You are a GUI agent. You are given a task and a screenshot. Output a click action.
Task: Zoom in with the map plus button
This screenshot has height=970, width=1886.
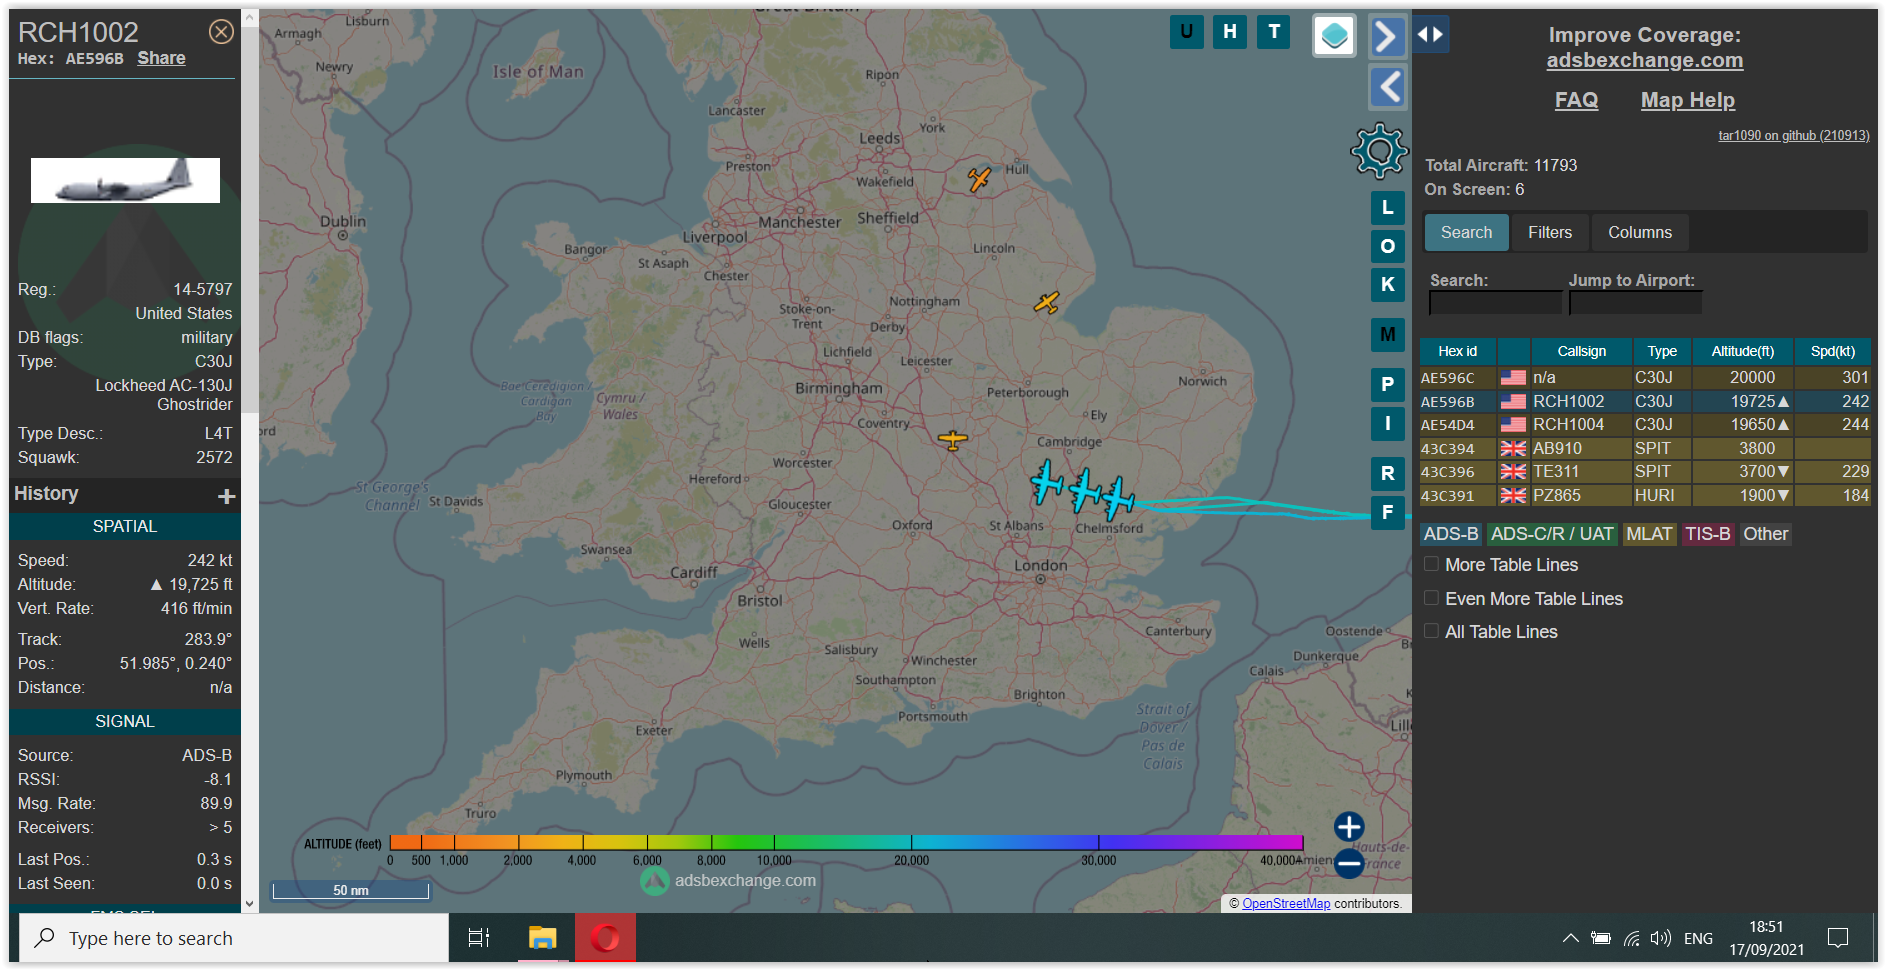1349,827
